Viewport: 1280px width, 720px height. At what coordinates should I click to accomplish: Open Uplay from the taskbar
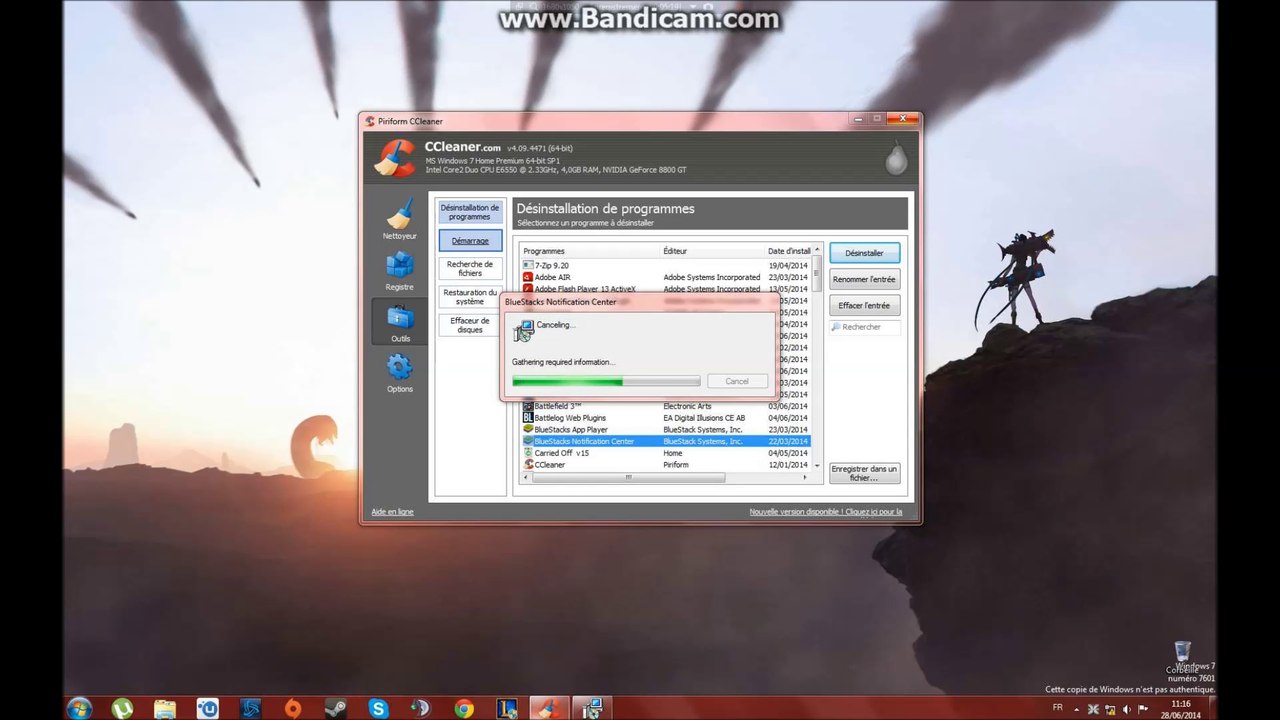click(x=207, y=708)
